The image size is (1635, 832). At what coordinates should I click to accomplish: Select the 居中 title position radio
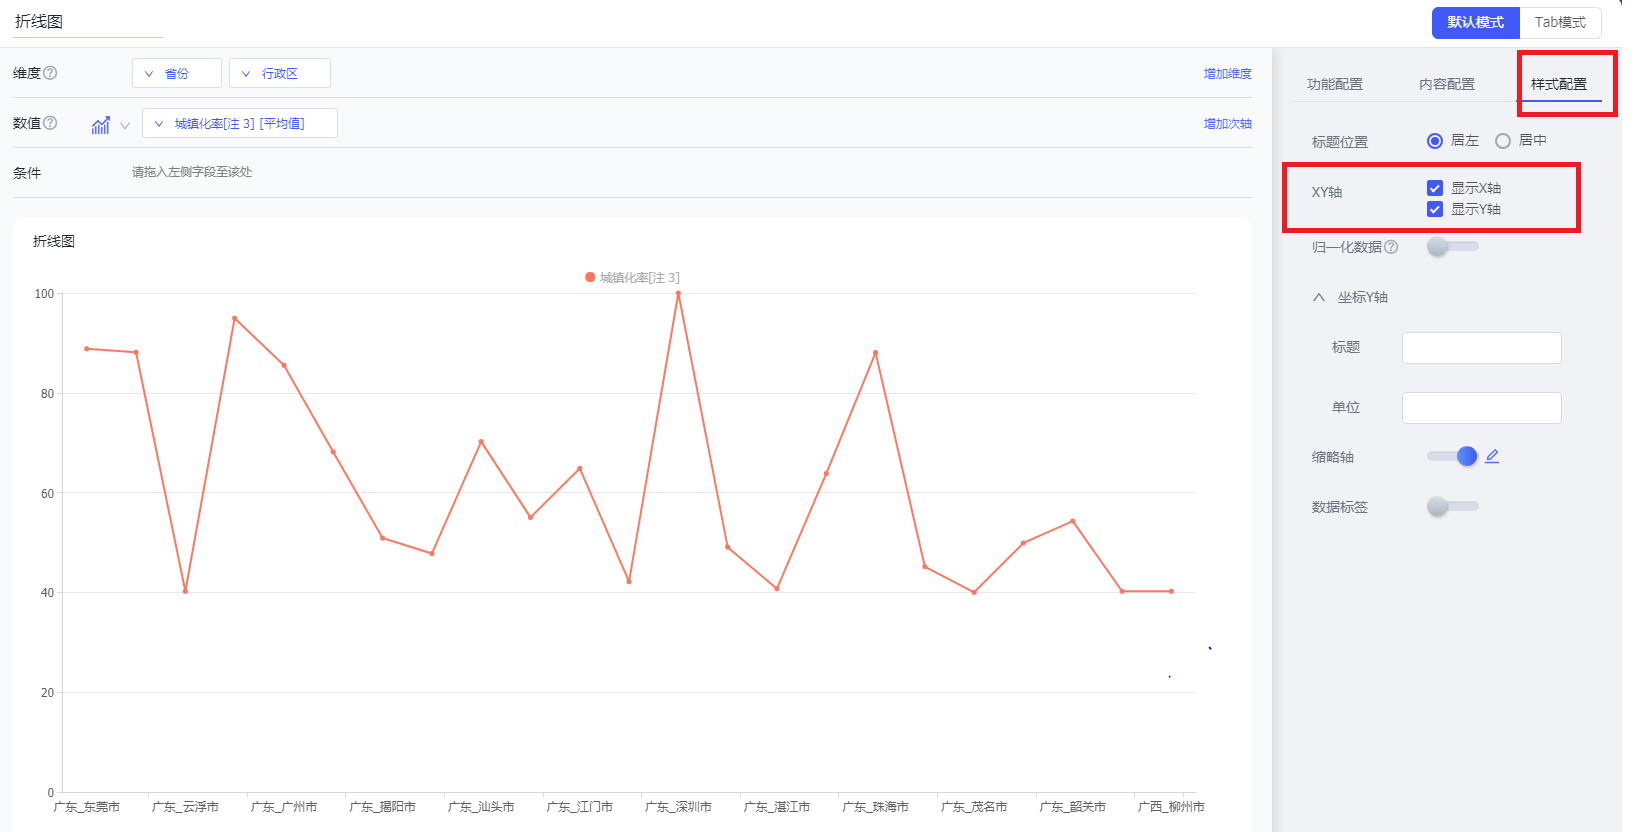pyautogui.click(x=1503, y=141)
